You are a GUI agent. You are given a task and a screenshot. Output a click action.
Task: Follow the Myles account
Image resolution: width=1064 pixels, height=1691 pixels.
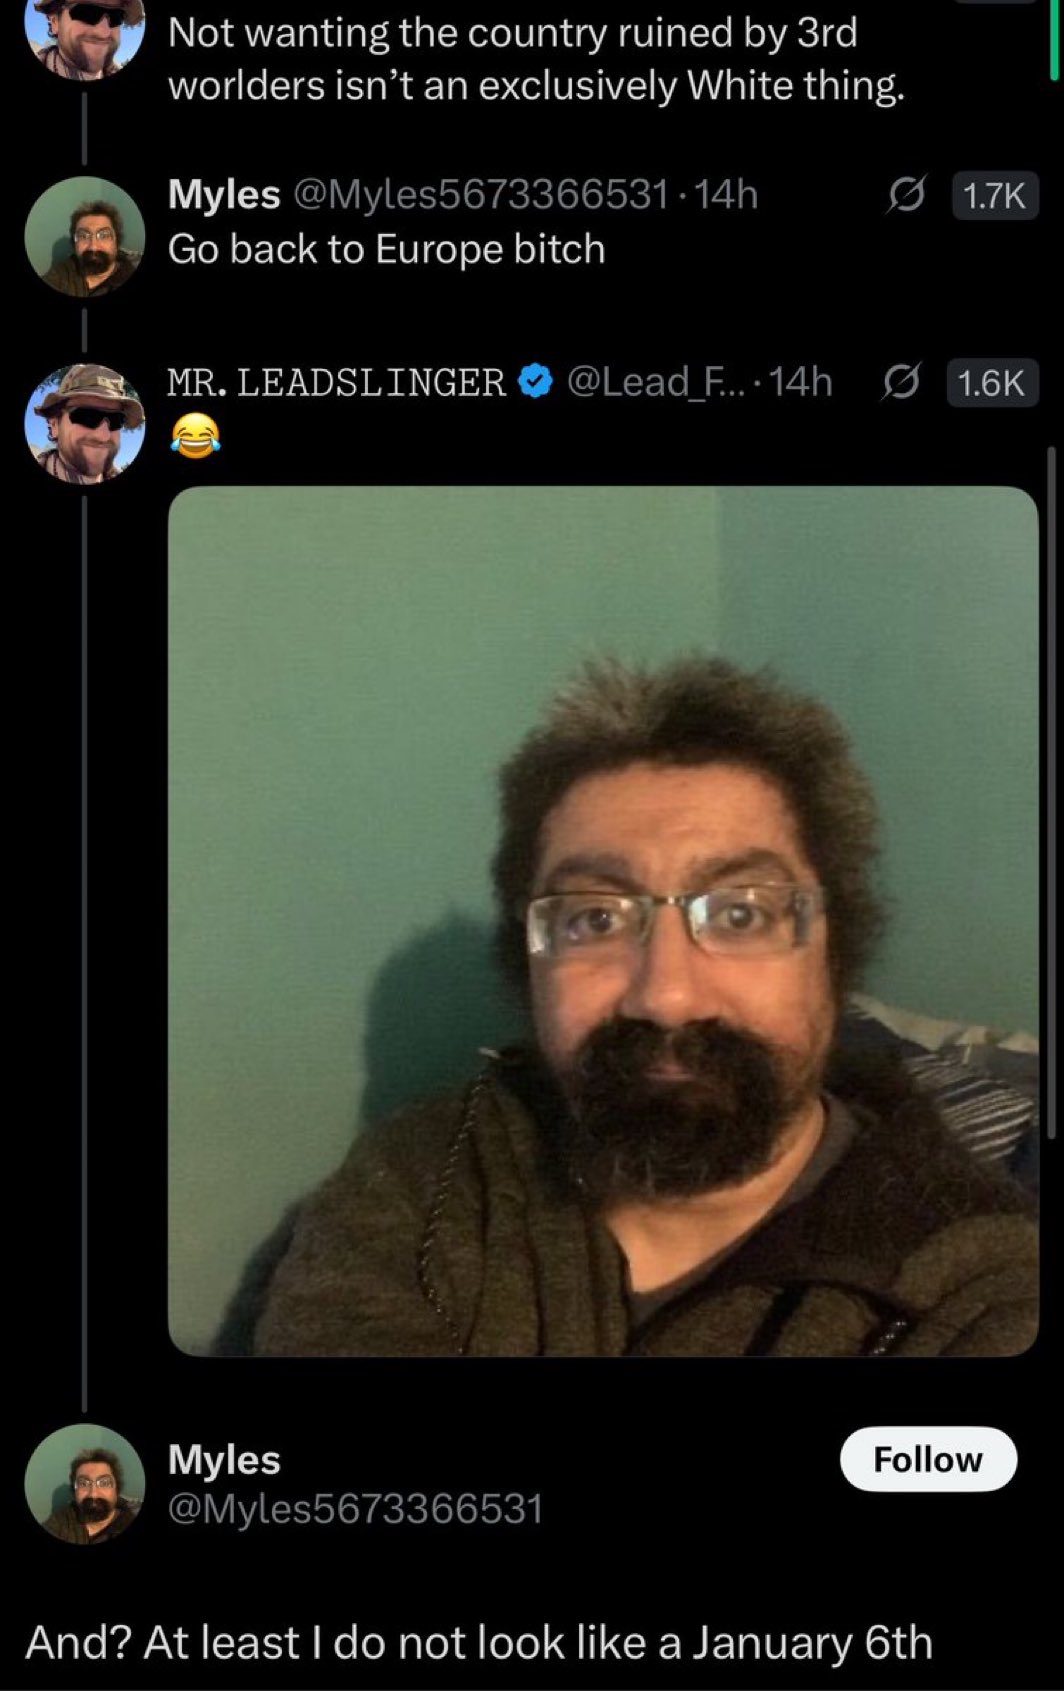(x=929, y=1459)
